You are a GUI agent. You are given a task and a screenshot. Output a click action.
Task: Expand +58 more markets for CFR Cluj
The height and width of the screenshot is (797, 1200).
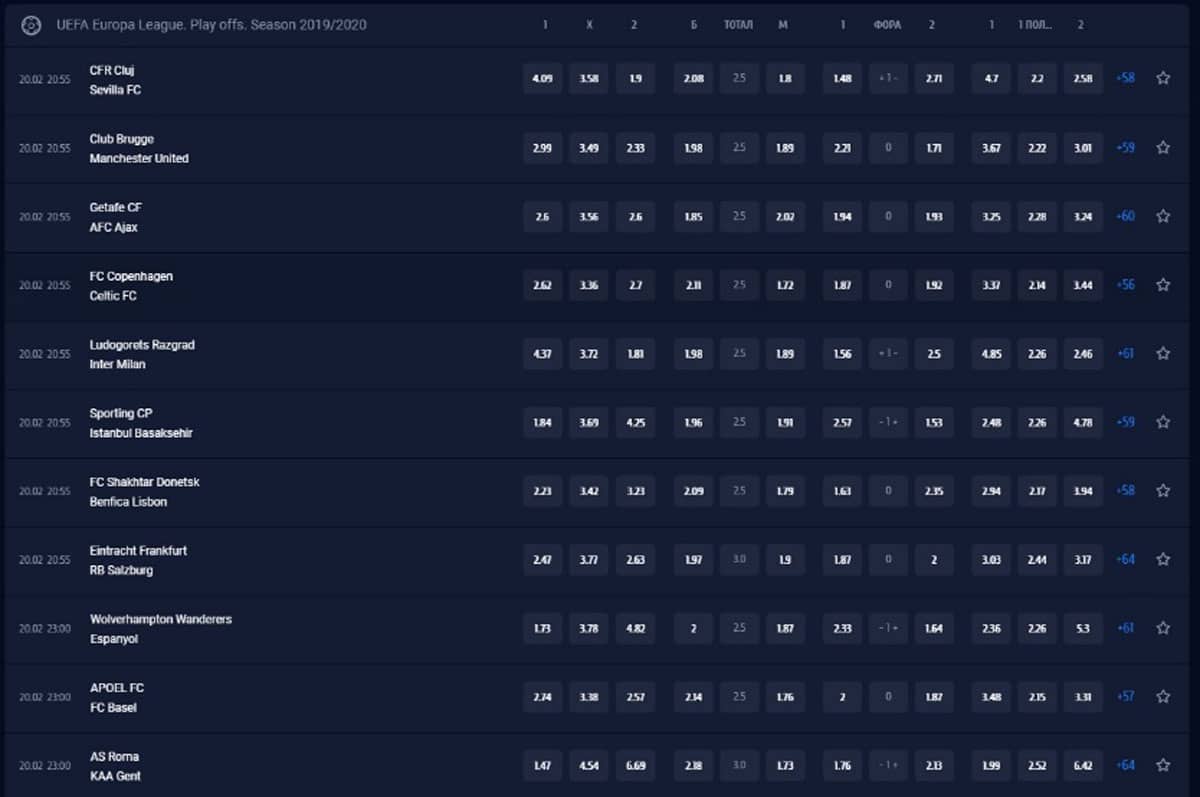(x=1126, y=78)
